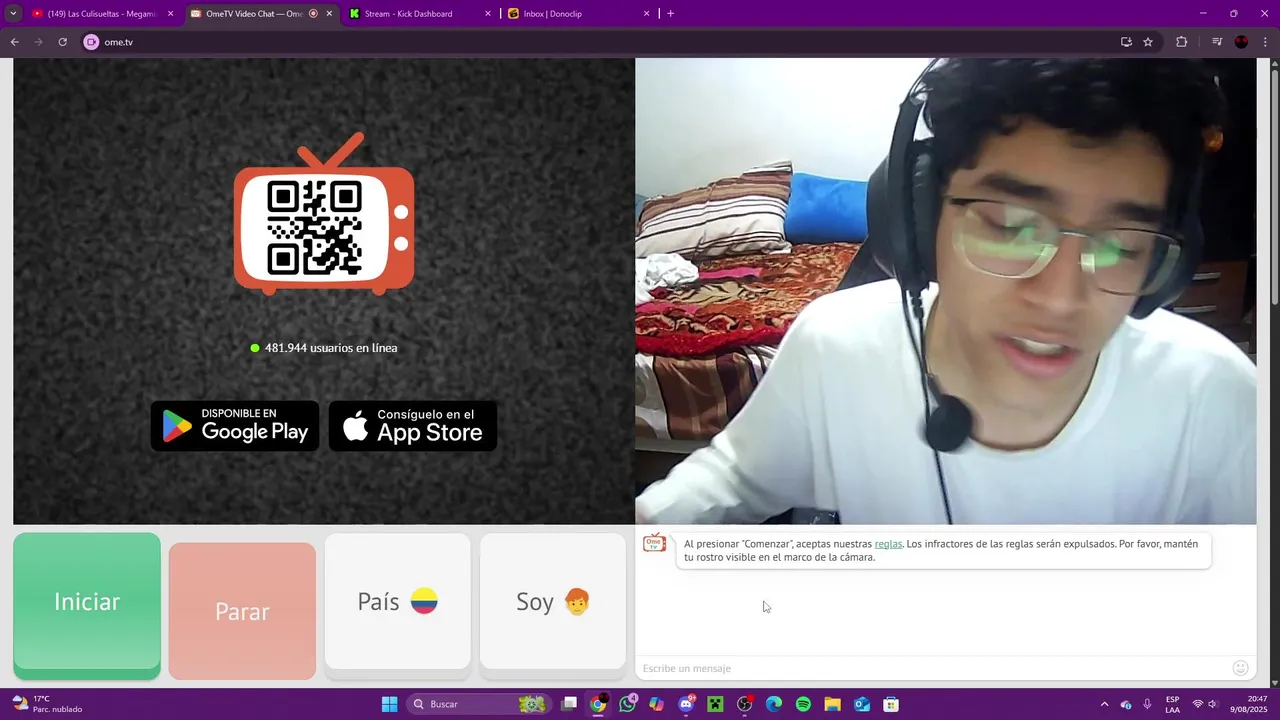Open OBS Studio from the taskbar
The height and width of the screenshot is (720, 1280).
[744, 704]
